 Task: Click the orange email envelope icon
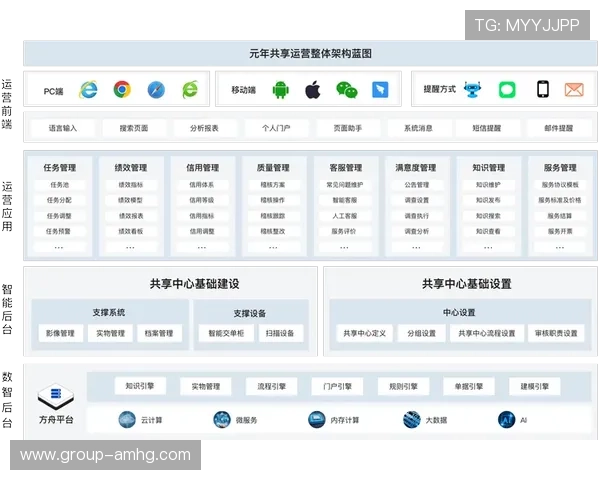point(574,90)
